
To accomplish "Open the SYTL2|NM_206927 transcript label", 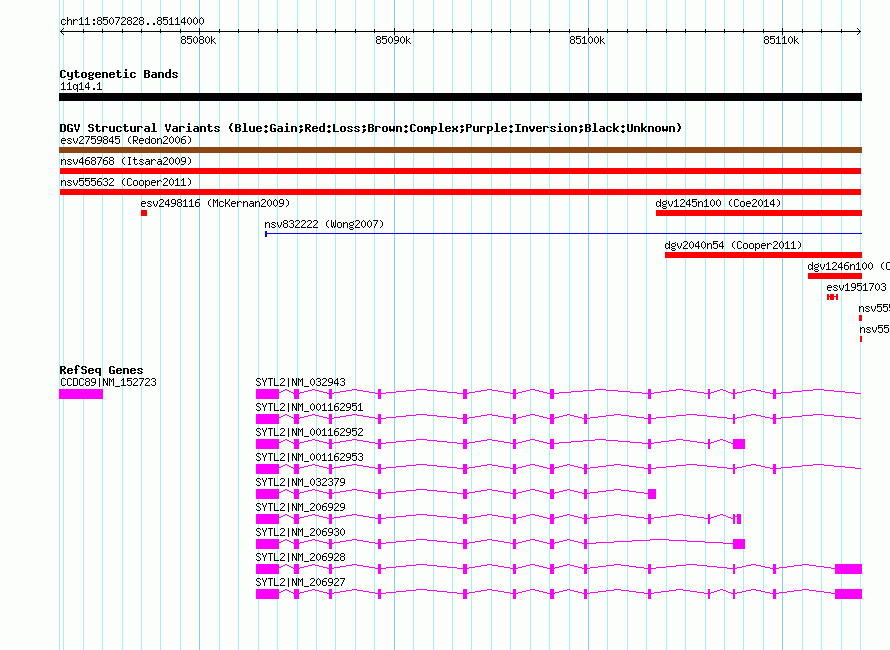I will point(300,582).
